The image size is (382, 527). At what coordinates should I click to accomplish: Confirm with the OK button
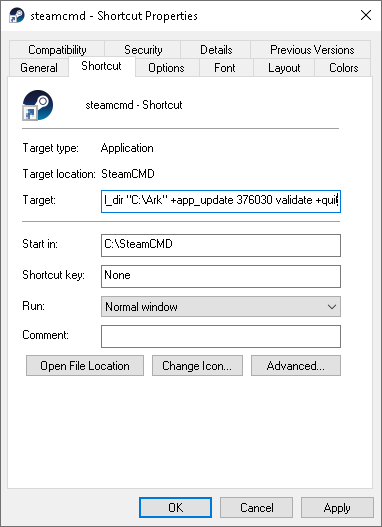point(175,508)
